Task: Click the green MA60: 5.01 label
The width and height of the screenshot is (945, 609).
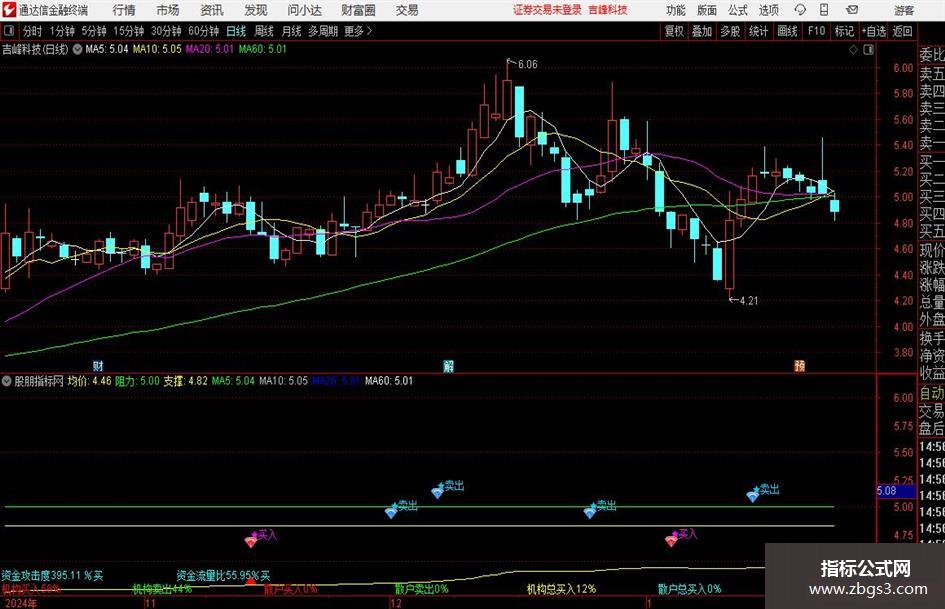Action: (263, 49)
